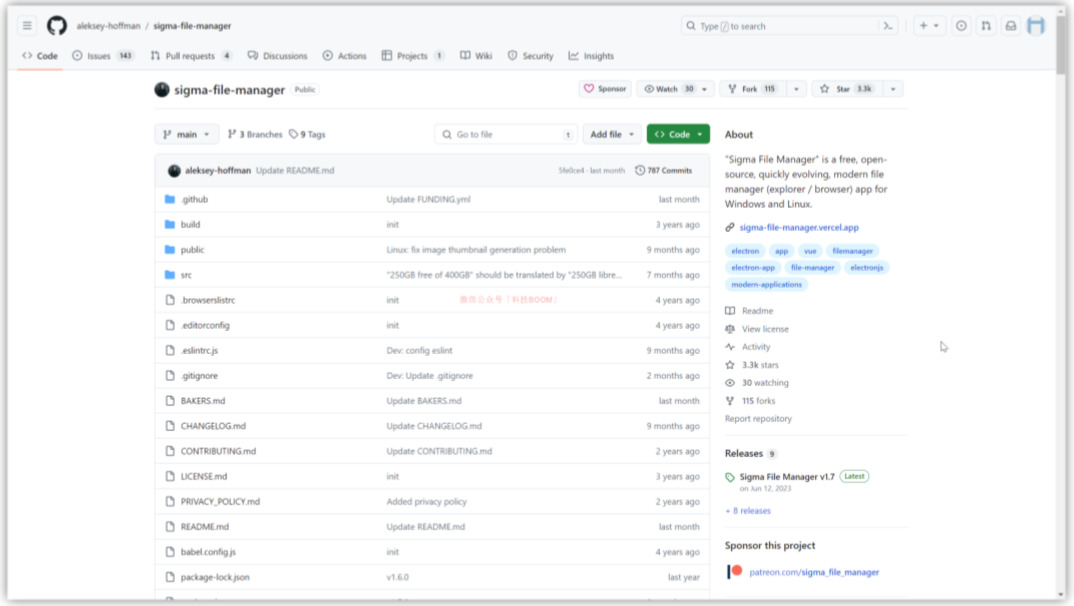Open the main branch selector dropdown

point(187,134)
